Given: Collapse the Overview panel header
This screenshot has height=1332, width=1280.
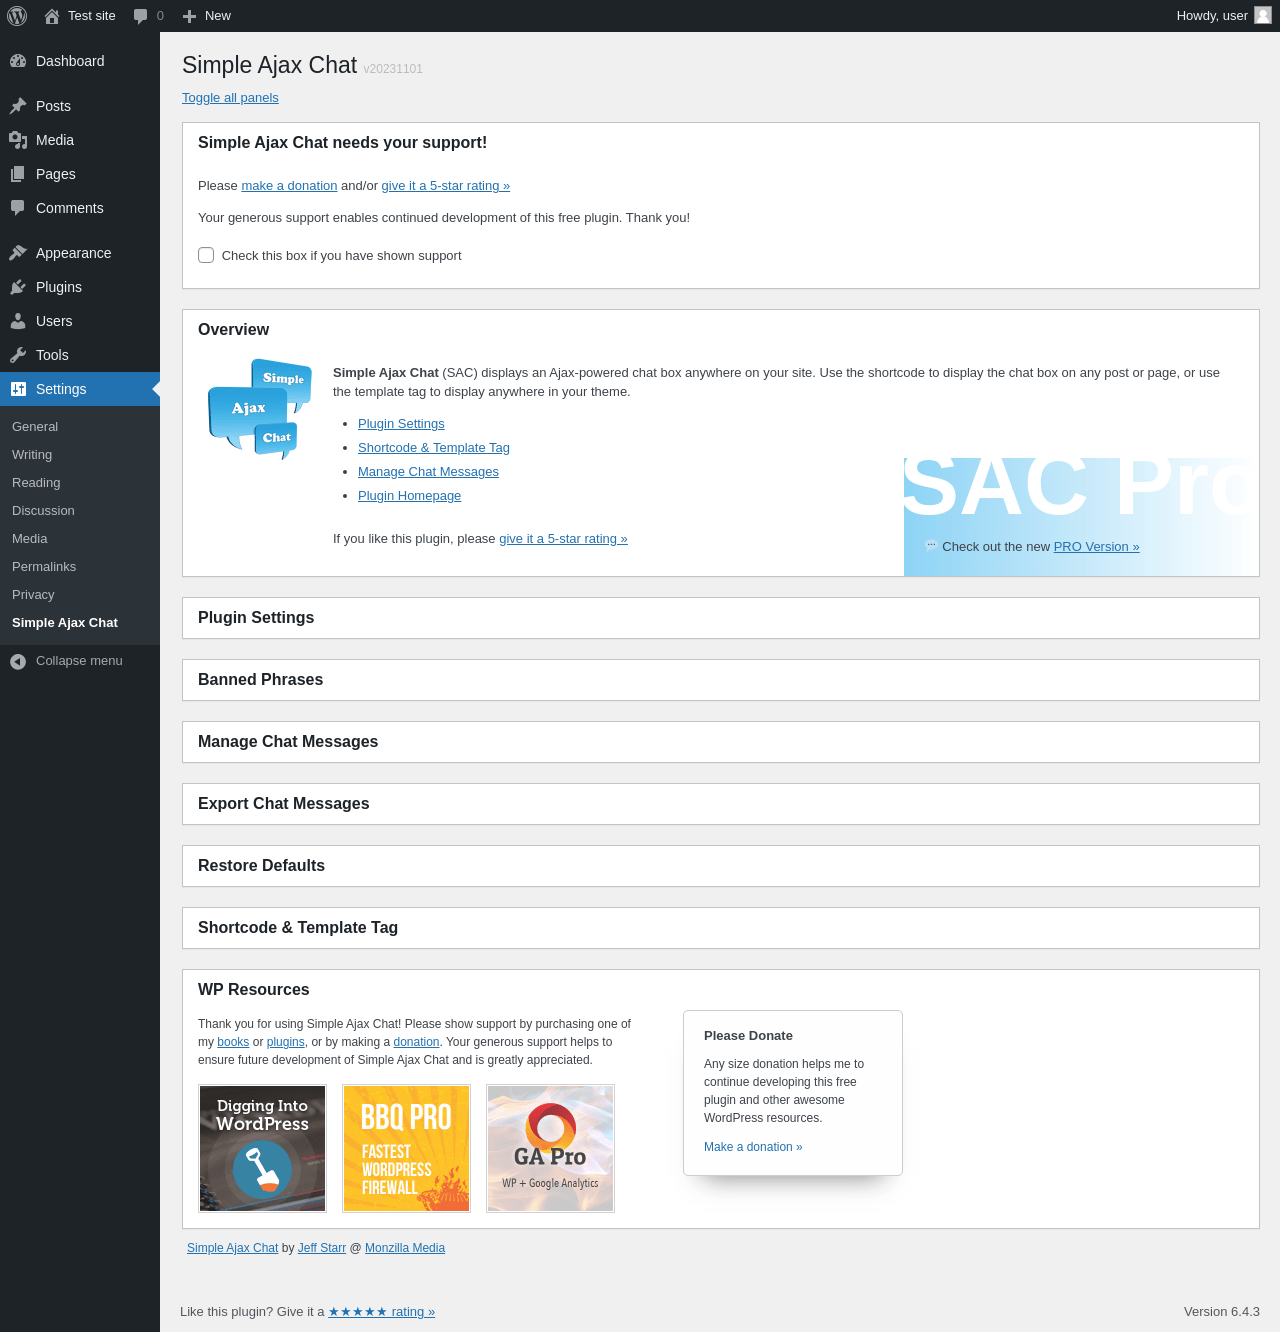Looking at the screenshot, I should (720, 330).
